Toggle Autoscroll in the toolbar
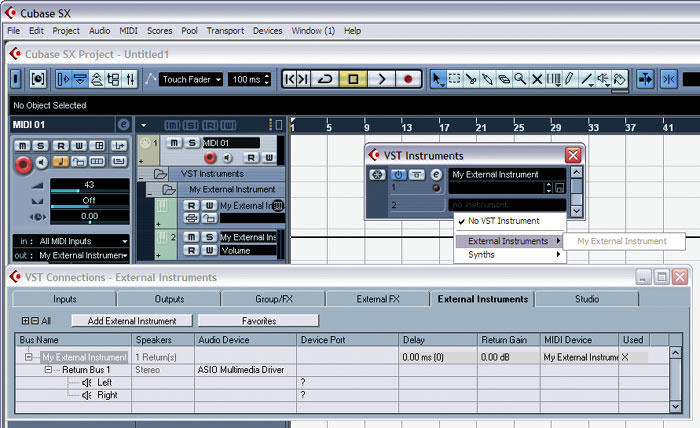Image resolution: width=700 pixels, height=428 pixels. pyautogui.click(x=645, y=79)
